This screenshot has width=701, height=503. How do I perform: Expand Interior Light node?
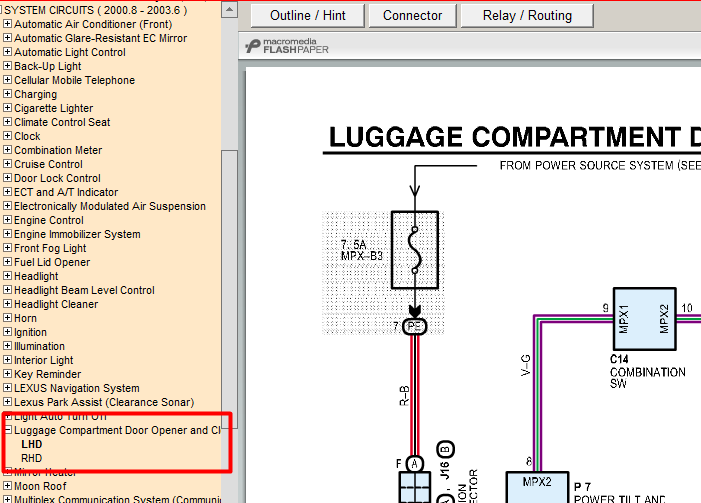[7, 360]
